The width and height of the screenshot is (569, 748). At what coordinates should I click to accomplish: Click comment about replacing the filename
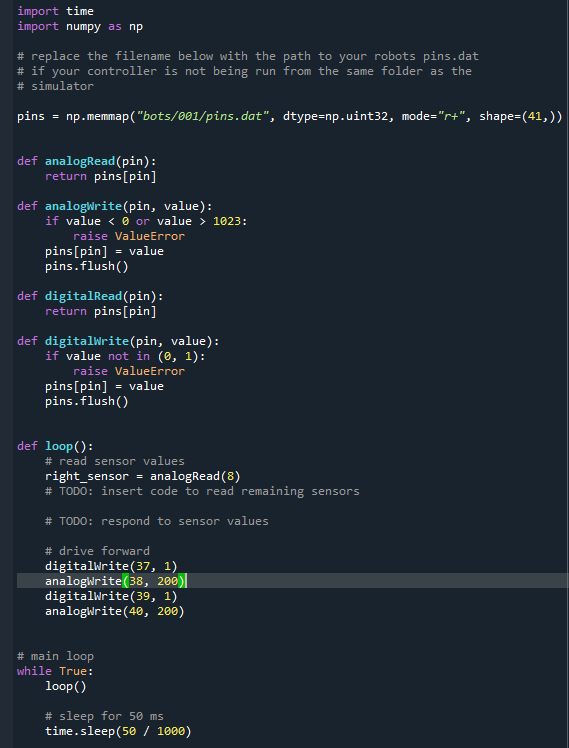coord(248,56)
